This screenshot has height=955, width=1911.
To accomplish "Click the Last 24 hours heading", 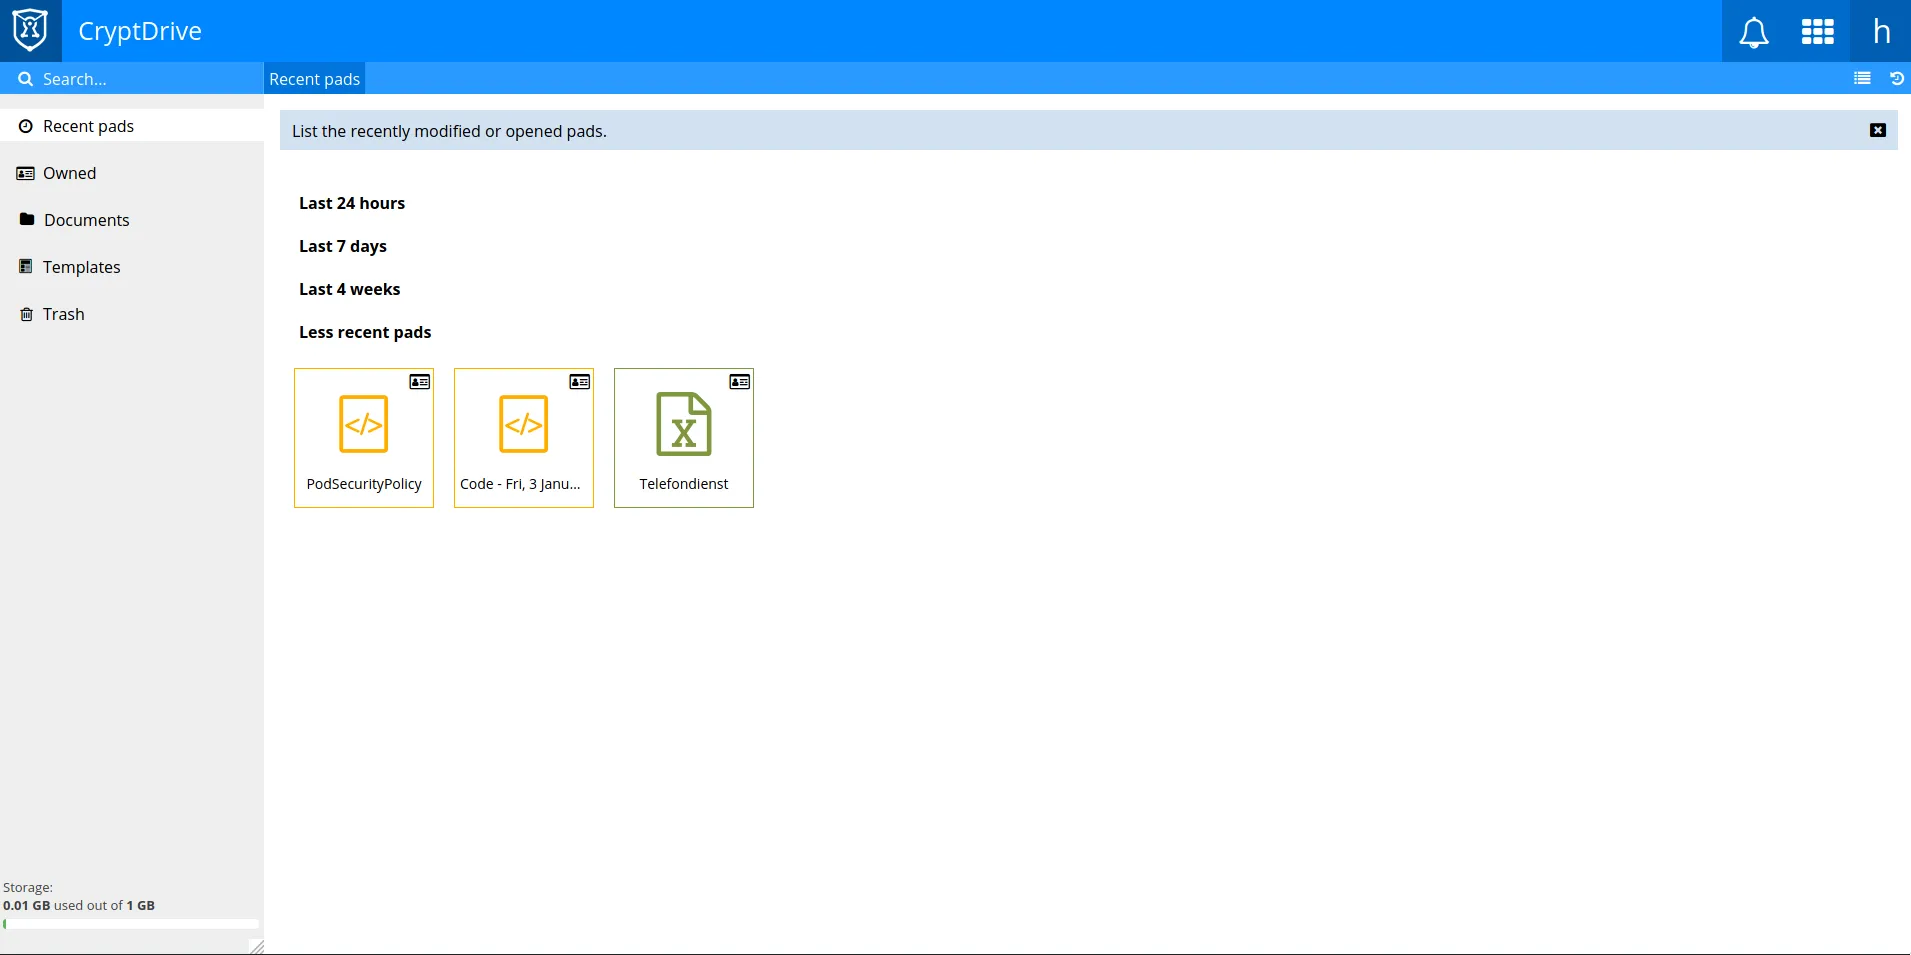I will (352, 203).
